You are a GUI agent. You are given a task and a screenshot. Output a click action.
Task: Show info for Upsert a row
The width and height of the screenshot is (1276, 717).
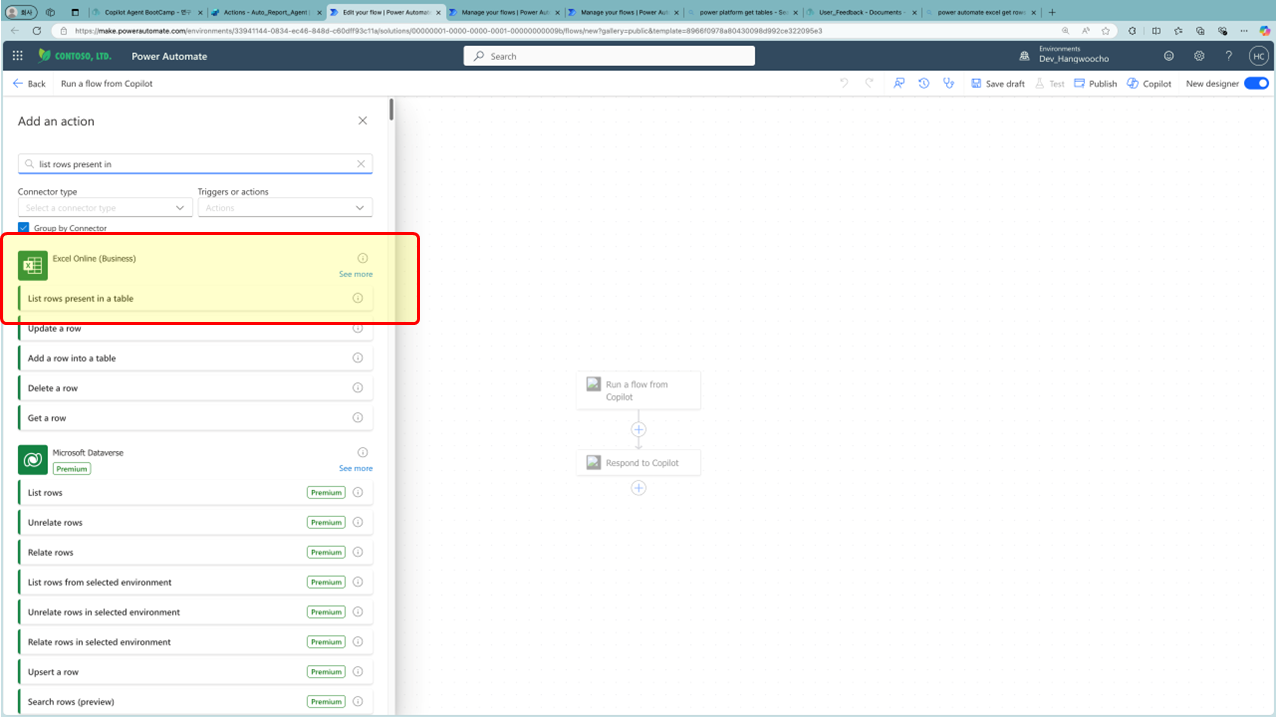[358, 672]
